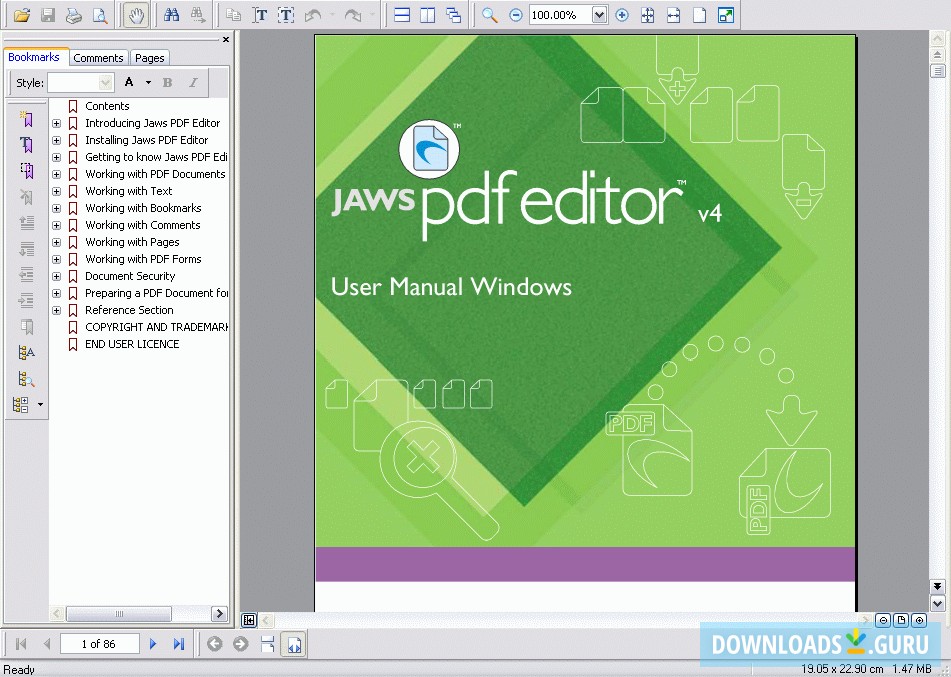
Task: Click the Fit Width icon on toolbar
Action: (673, 15)
